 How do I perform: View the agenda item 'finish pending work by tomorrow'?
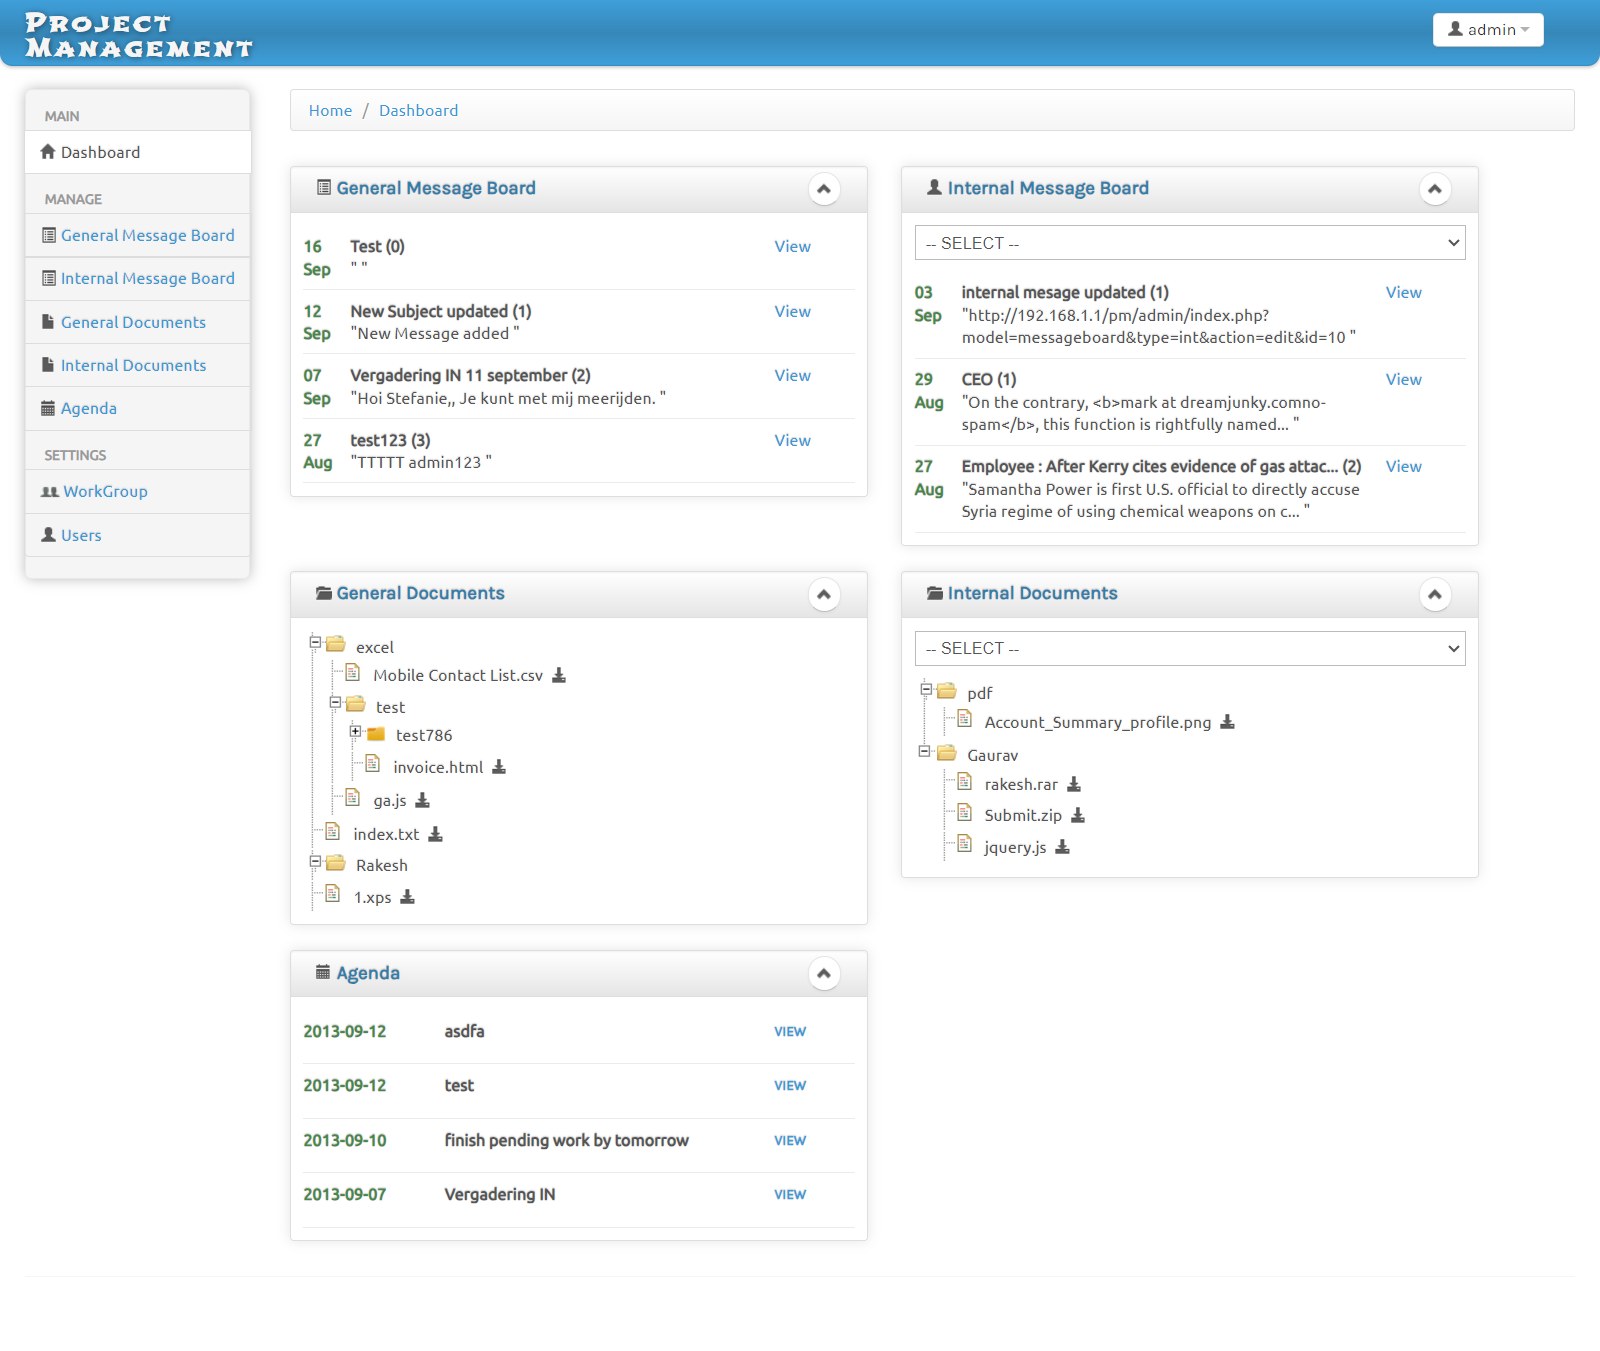coord(790,1140)
